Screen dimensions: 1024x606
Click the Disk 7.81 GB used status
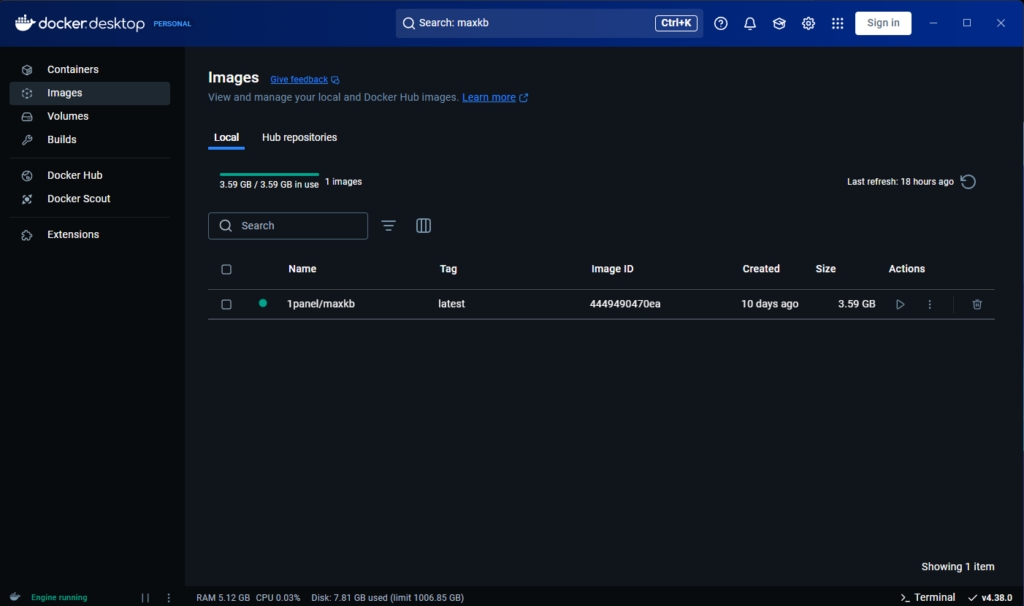click(x=387, y=598)
